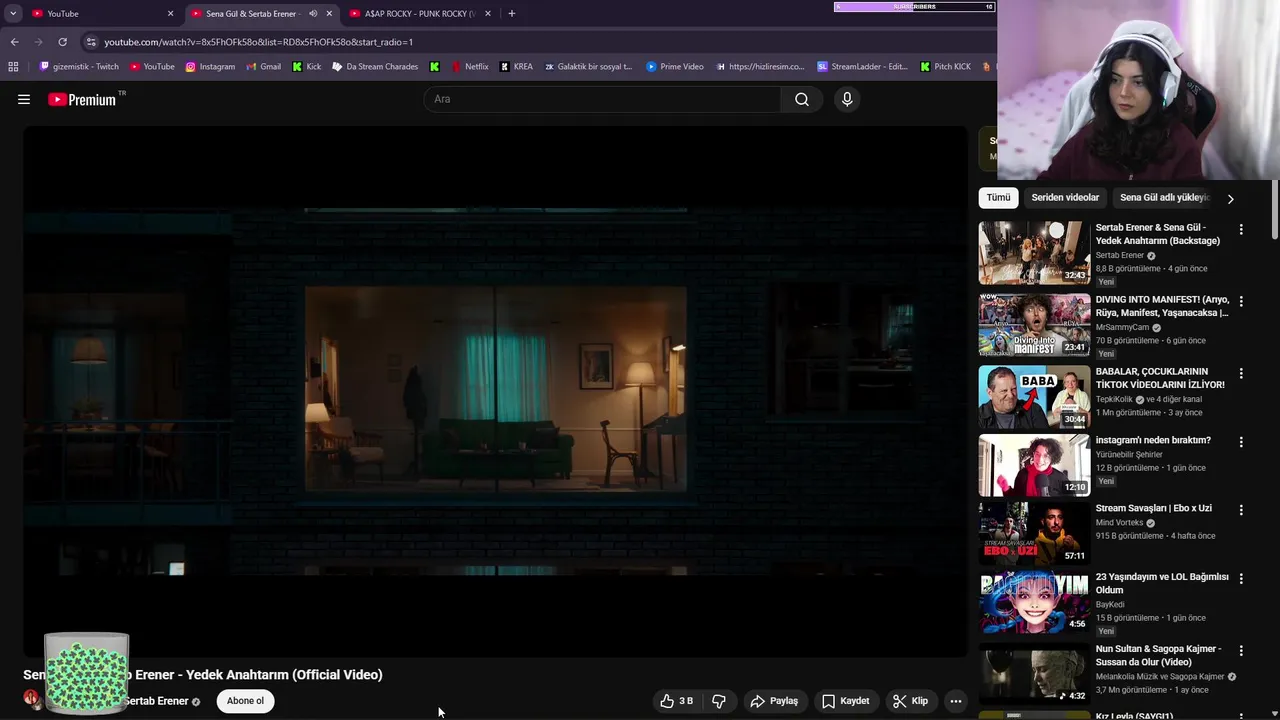Save the video with Kaydet
This screenshot has width=1280, height=720.
click(x=845, y=701)
